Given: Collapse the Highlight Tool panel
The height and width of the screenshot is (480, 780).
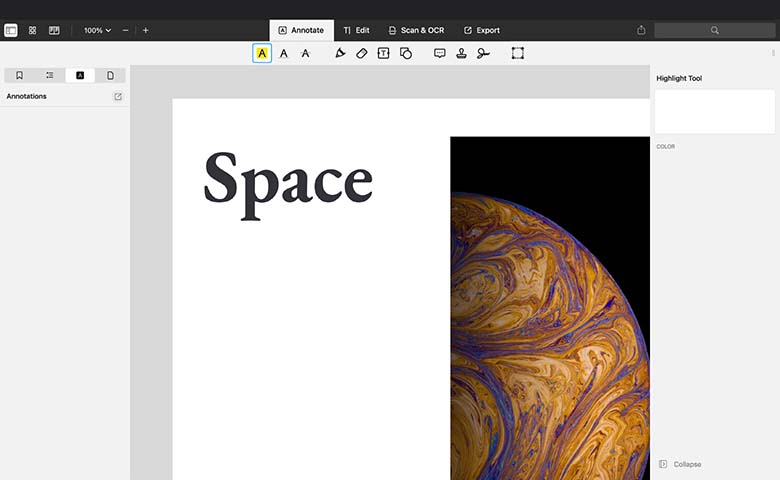Looking at the screenshot, I should click(680, 464).
